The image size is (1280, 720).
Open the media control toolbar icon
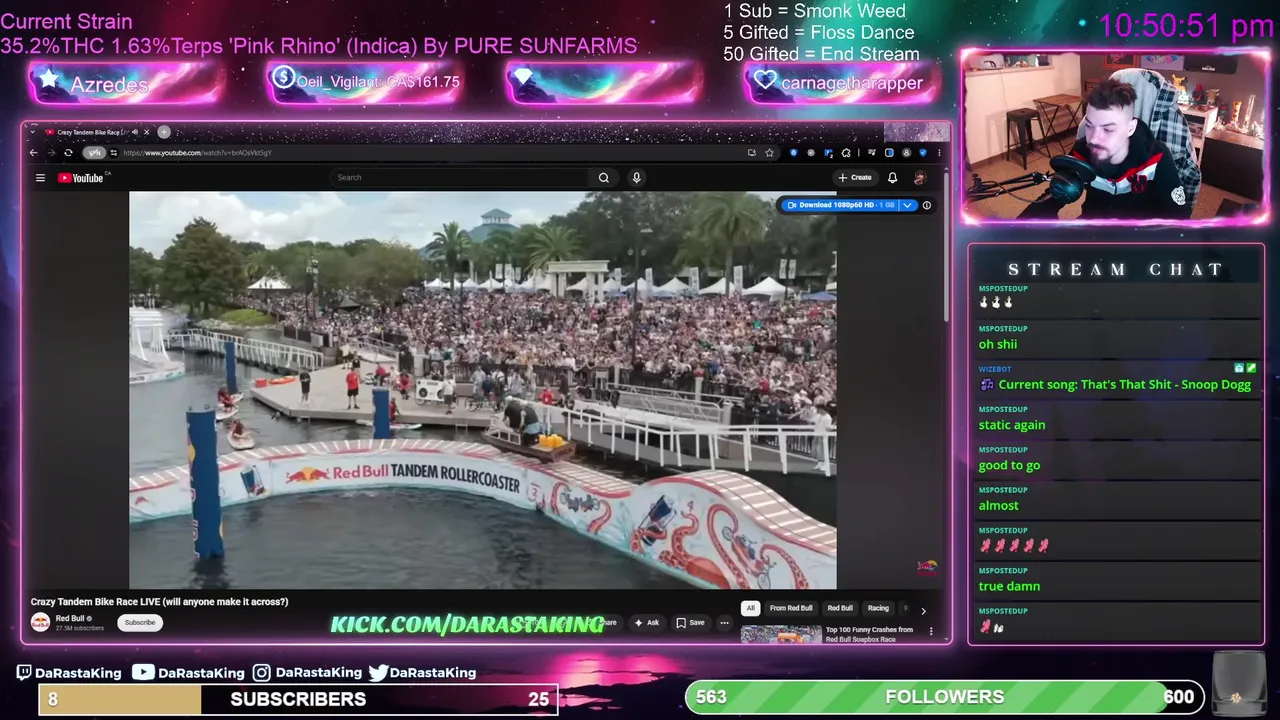click(x=871, y=152)
